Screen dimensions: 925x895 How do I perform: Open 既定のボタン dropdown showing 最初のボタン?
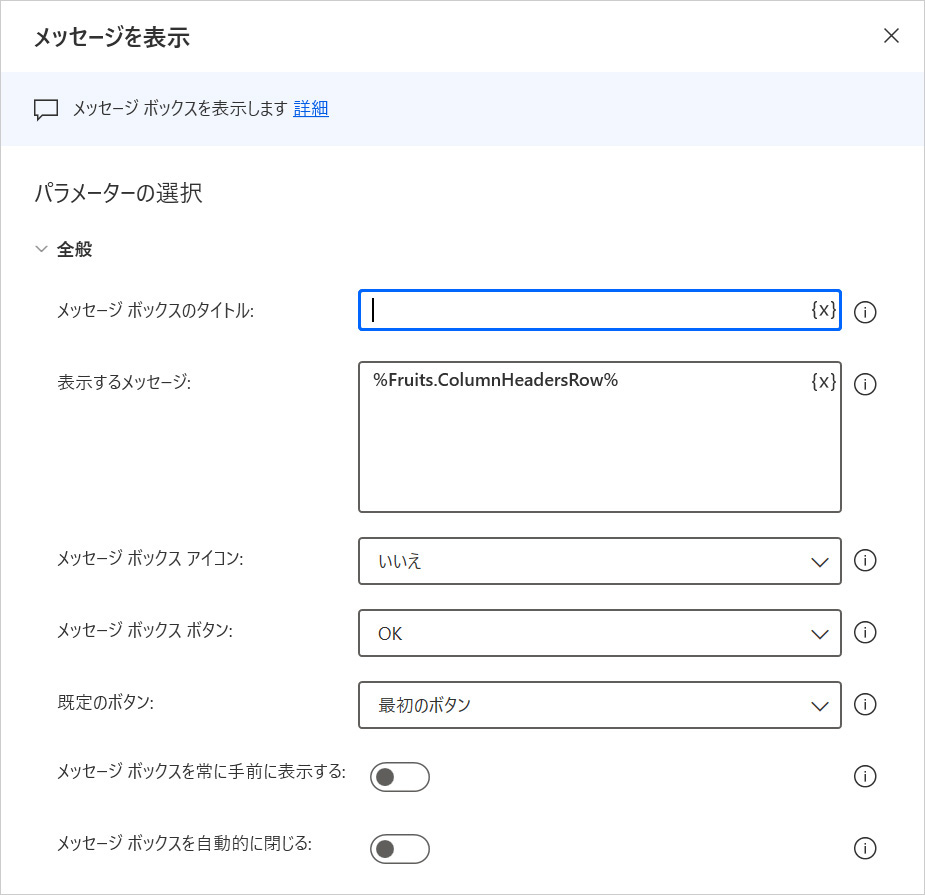click(x=599, y=705)
